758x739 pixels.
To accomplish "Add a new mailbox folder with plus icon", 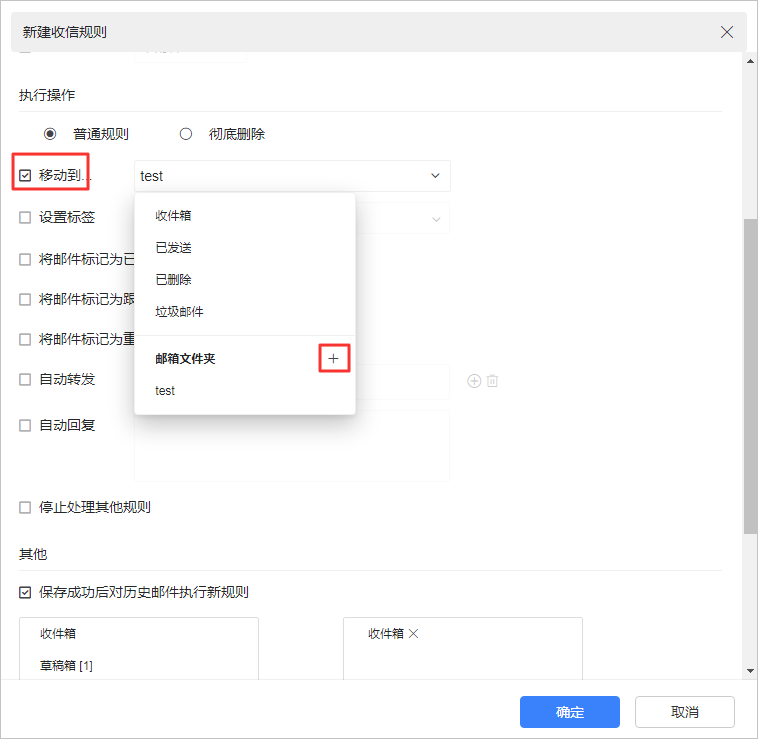I will [333, 359].
